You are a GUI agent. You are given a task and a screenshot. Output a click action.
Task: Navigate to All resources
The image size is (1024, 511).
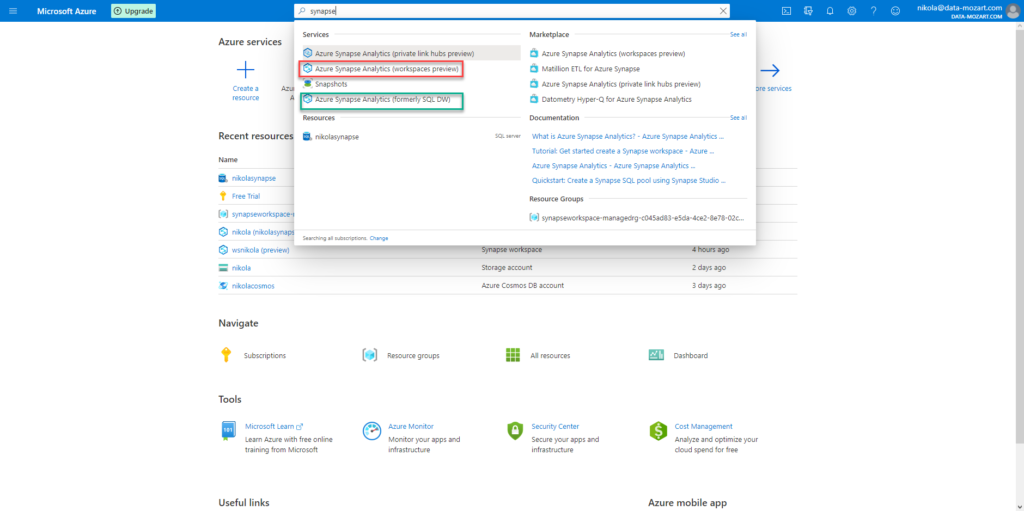click(550, 355)
